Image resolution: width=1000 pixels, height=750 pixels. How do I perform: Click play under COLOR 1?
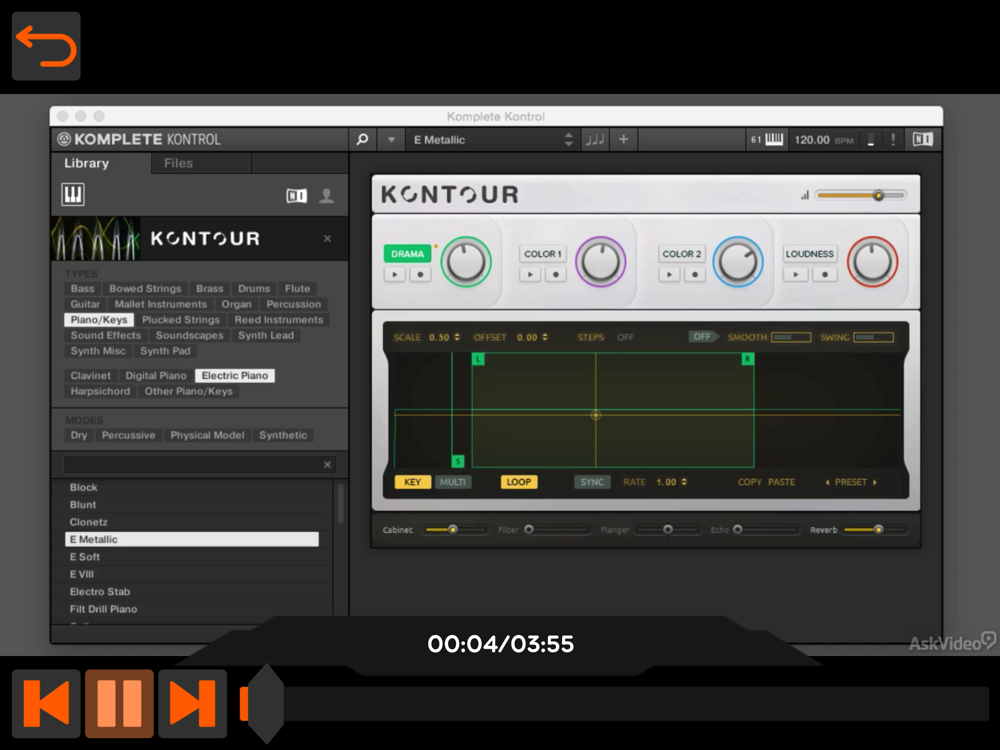[530, 275]
